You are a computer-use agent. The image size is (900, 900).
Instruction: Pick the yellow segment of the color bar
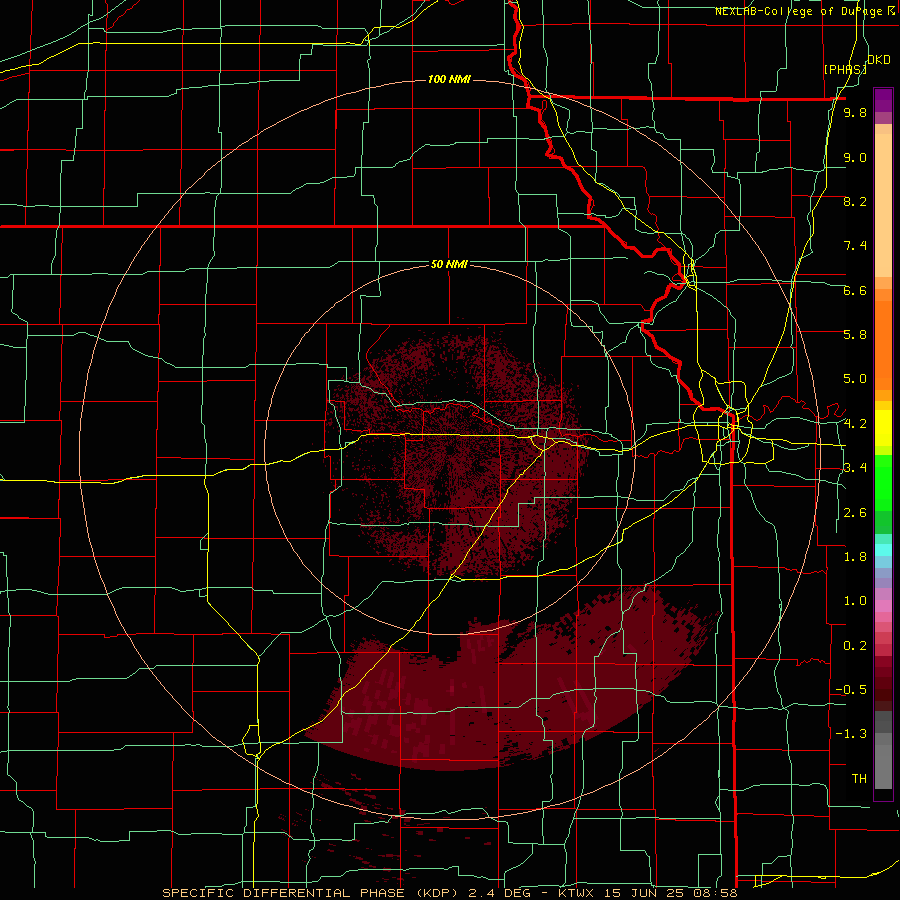click(x=883, y=428)
